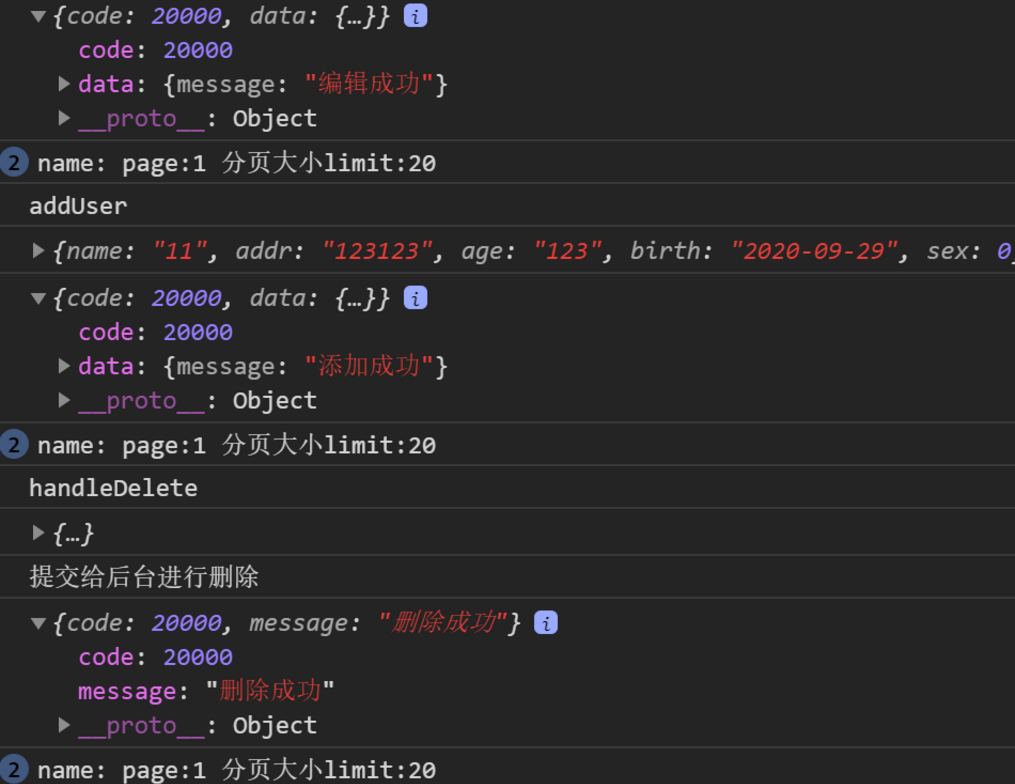Screen dimensions: 1015x784
Task: Click the info icon on object above 编辑成功 row
Action: [x=416, y=16]
